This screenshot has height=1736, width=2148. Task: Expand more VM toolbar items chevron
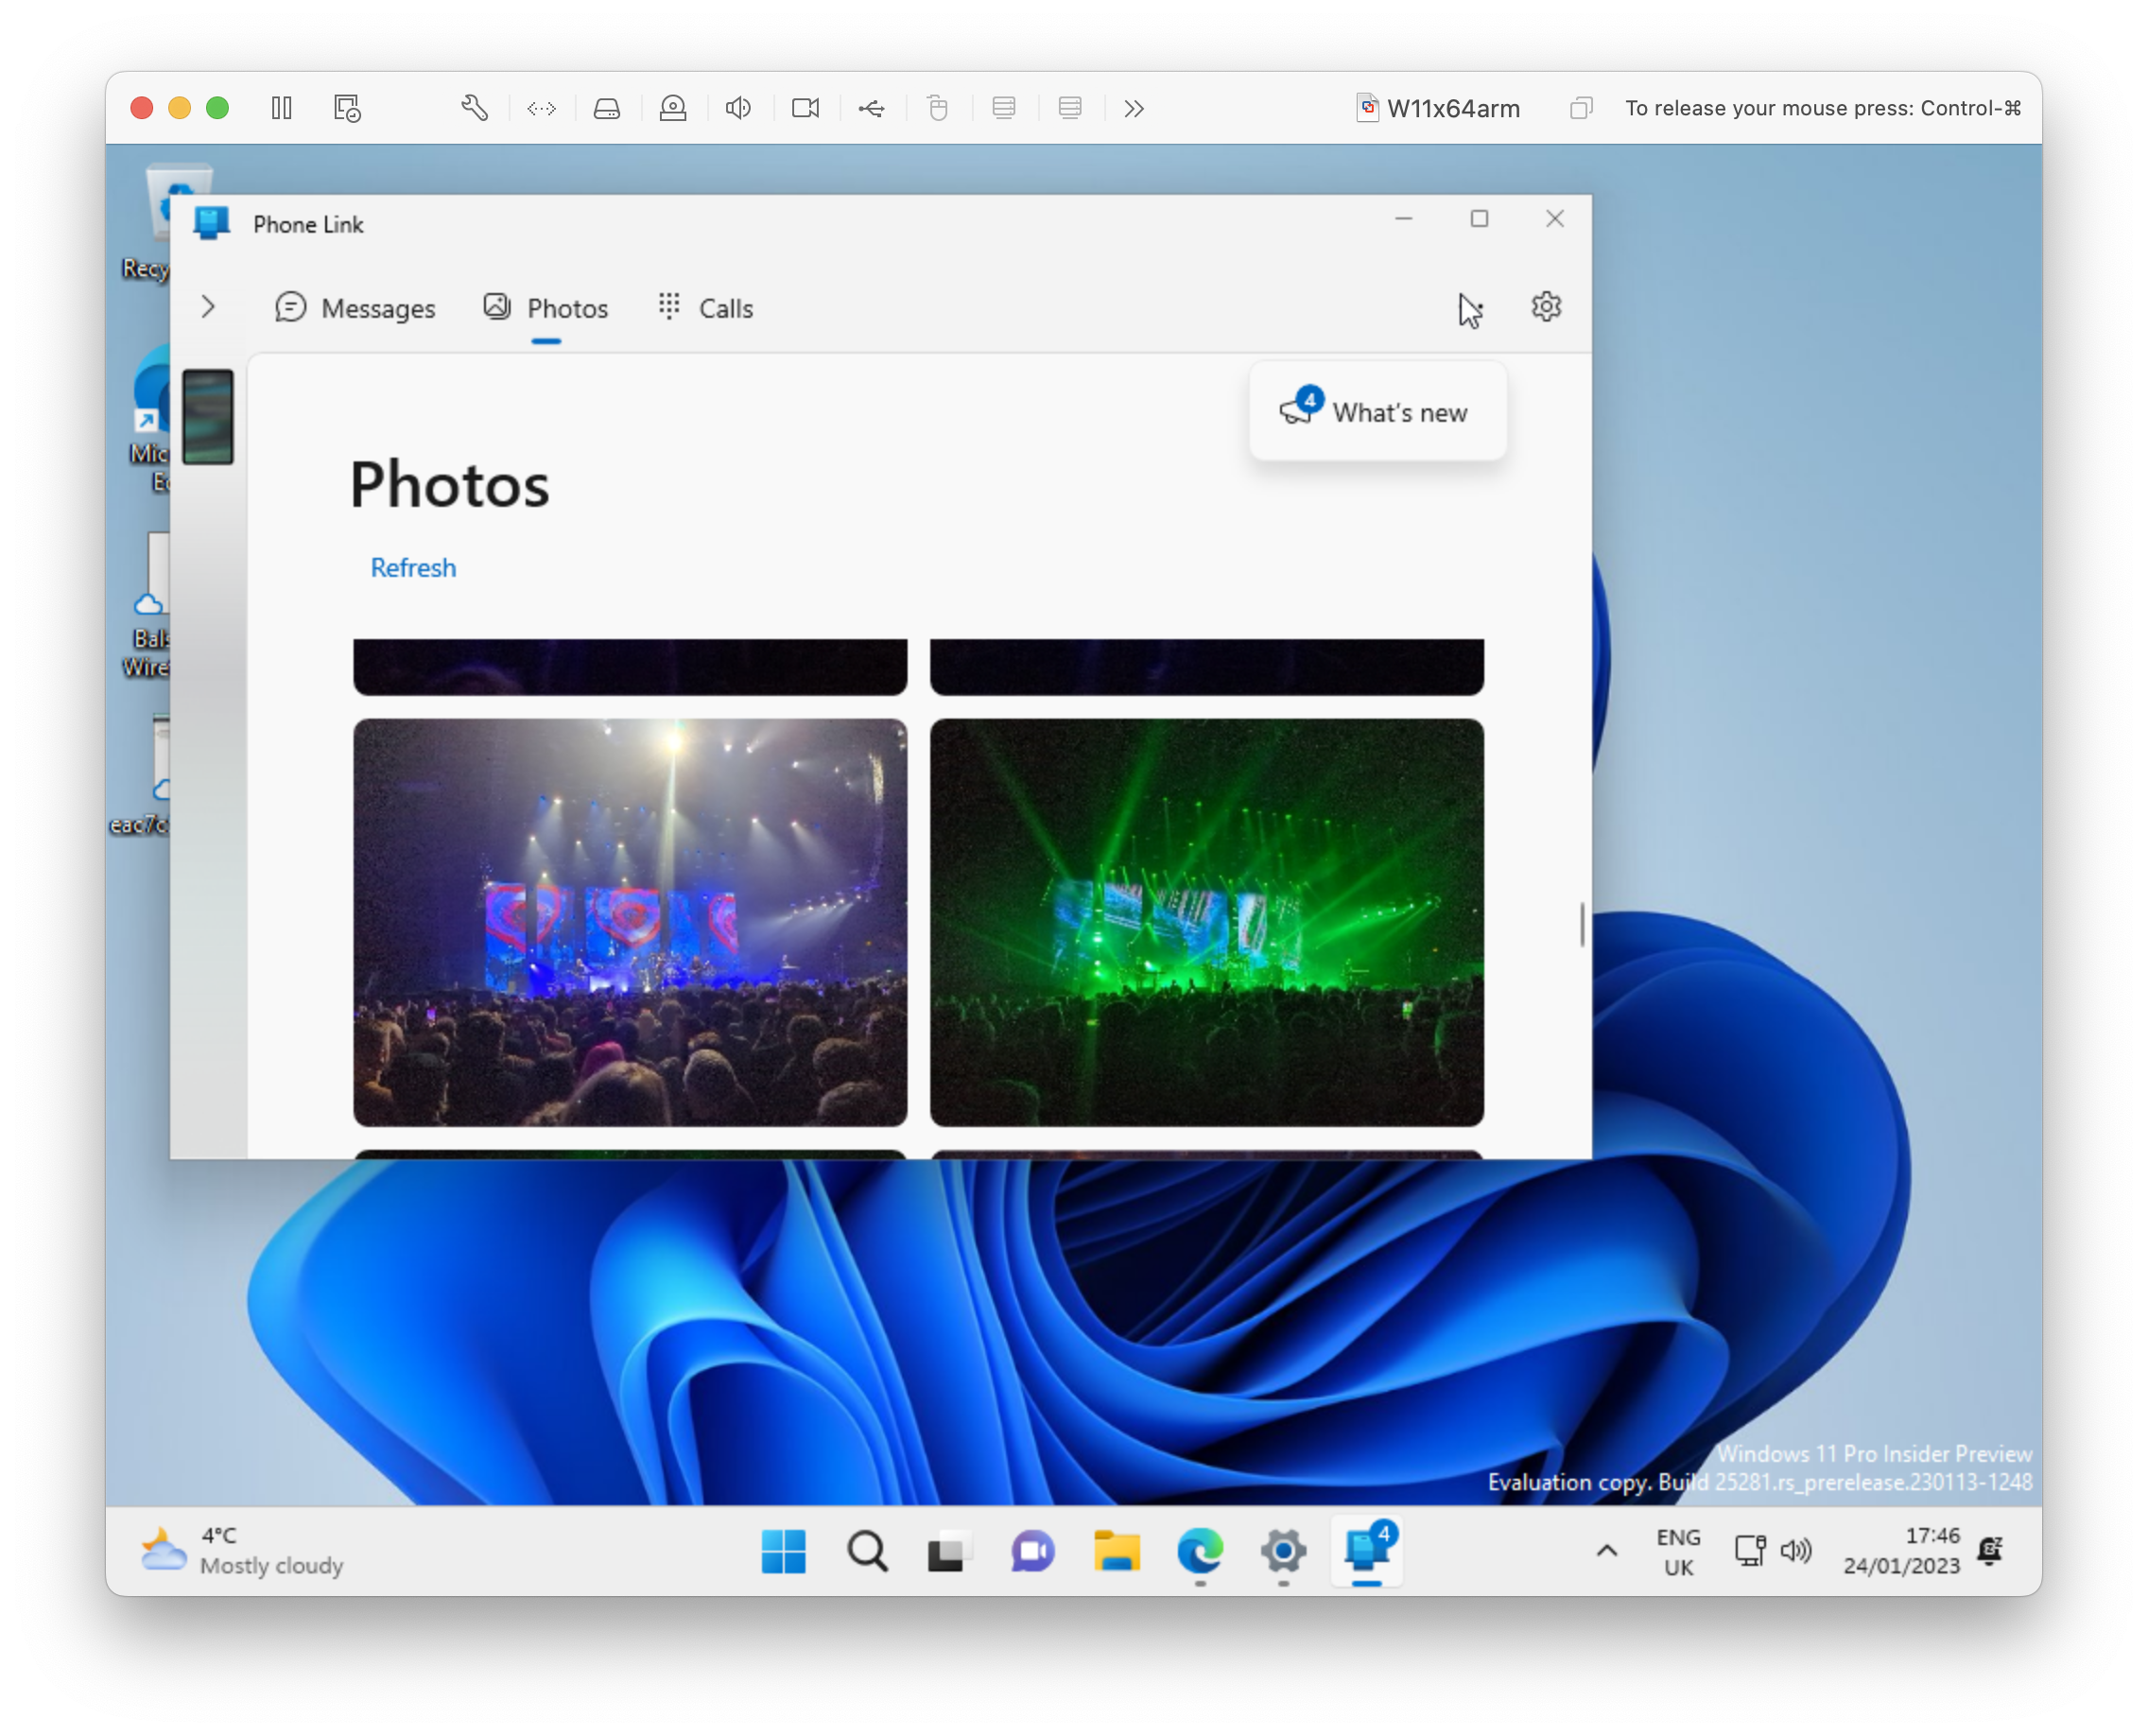[x=1133, y=108]
